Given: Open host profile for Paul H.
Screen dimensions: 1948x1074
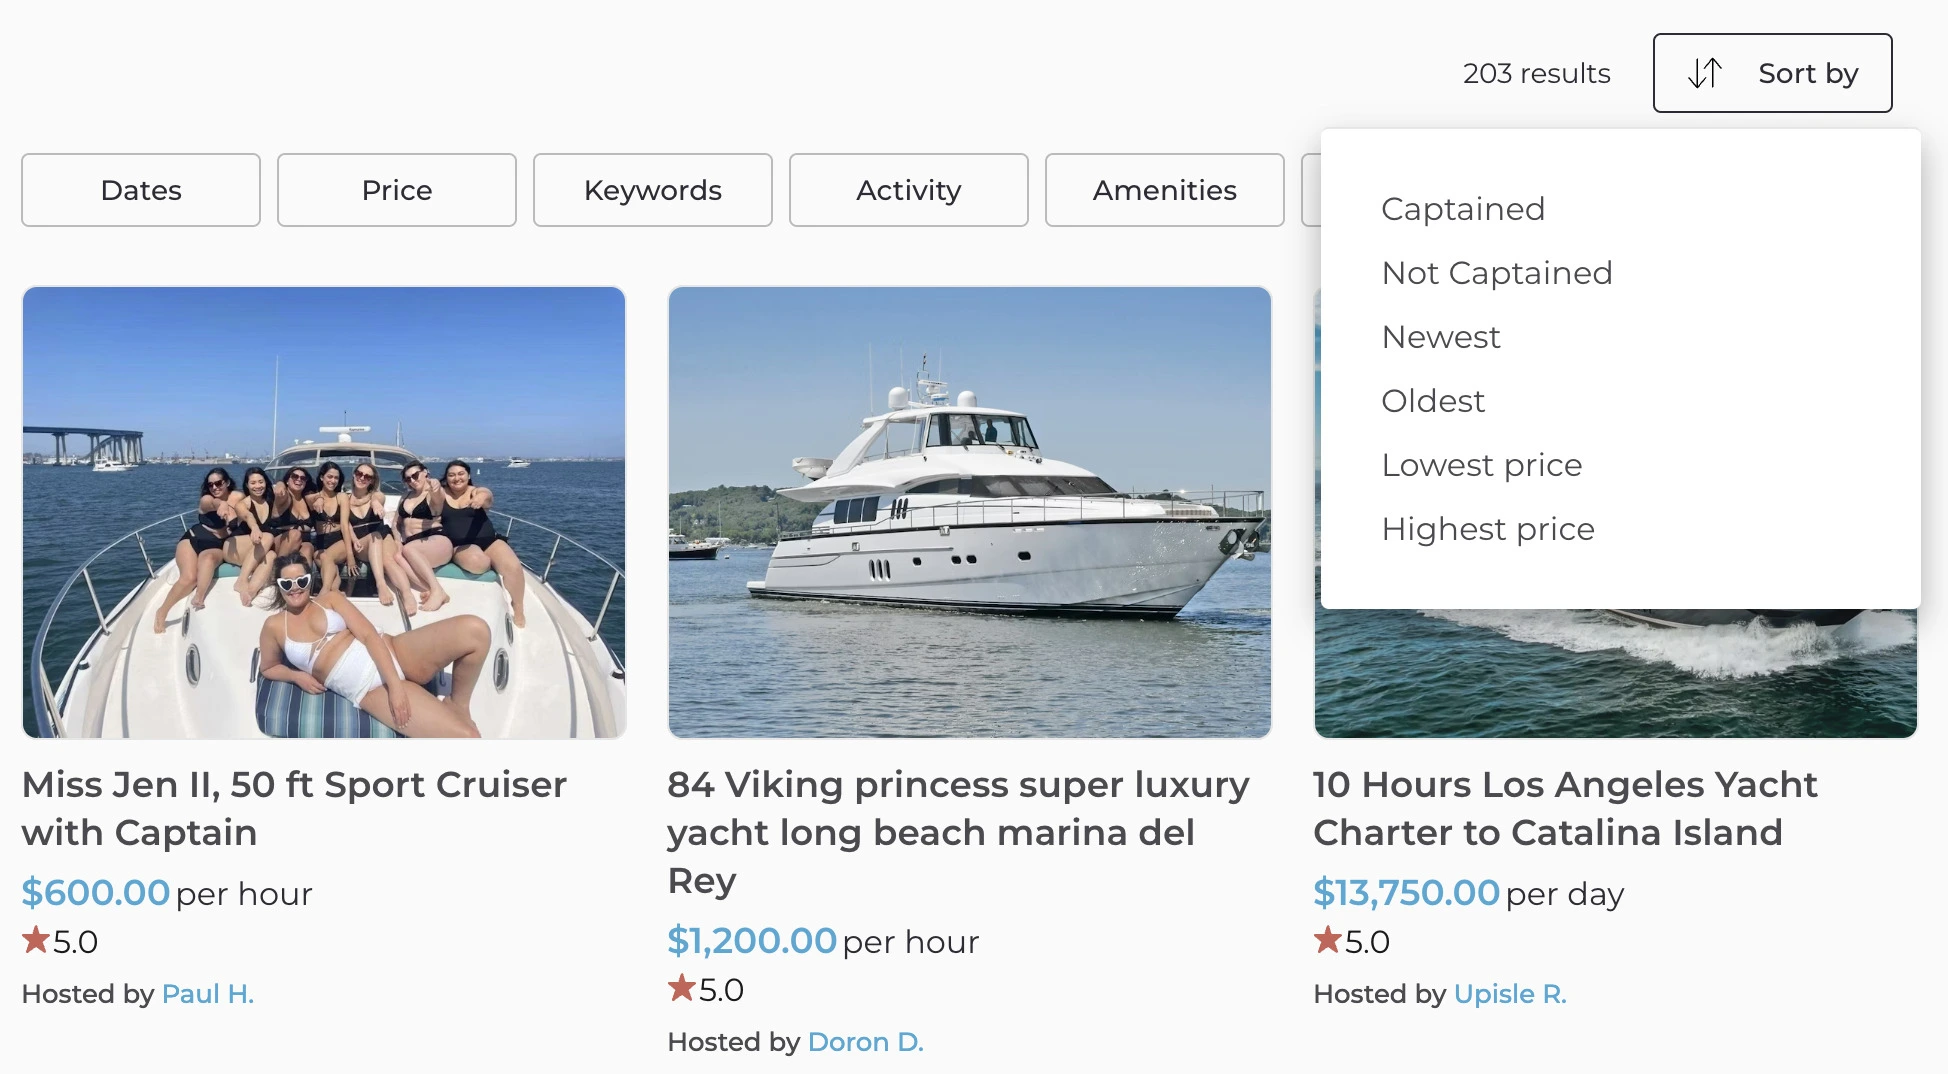Looking at the screenshot, I should [208, 993].
